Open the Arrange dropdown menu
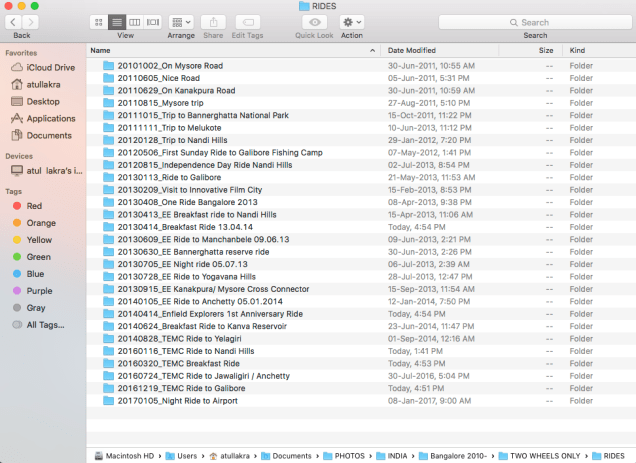636x463 pixels. [181, 21]
